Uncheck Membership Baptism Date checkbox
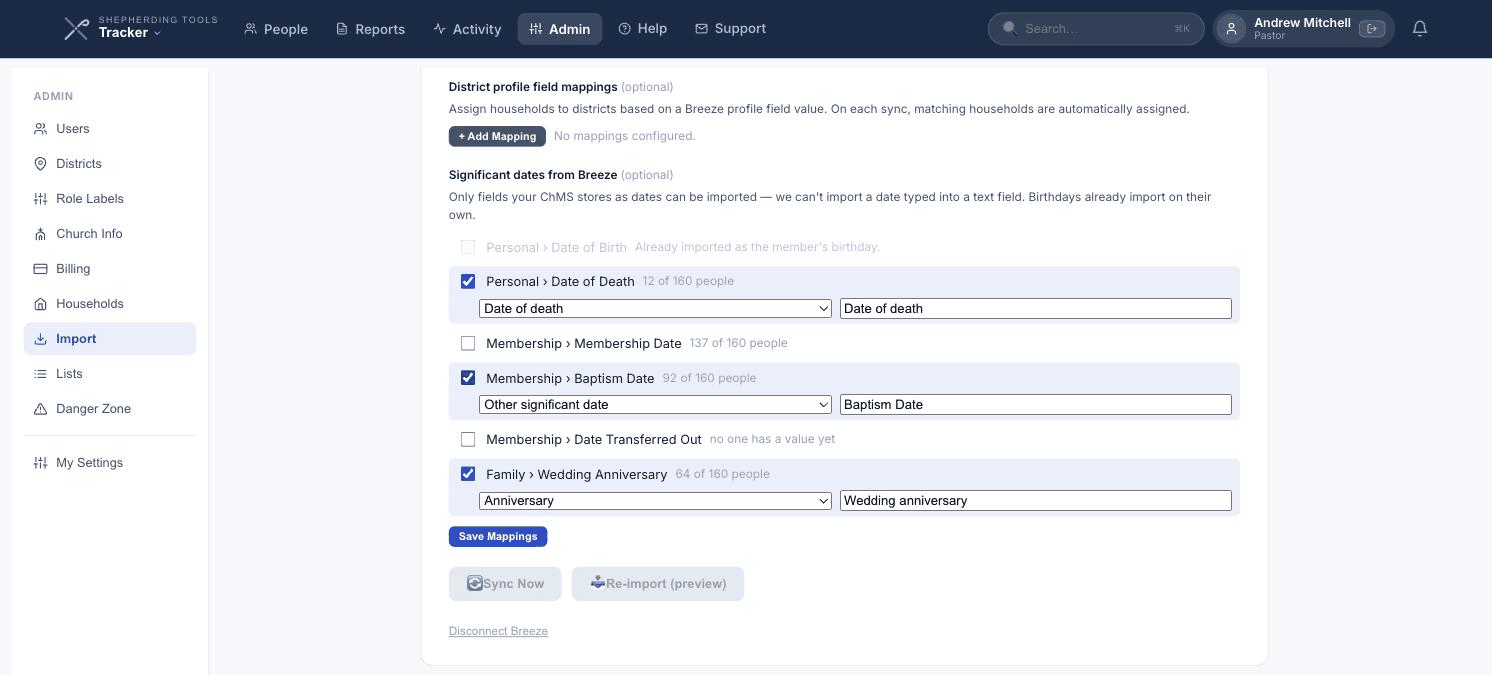 pos(468,378)
